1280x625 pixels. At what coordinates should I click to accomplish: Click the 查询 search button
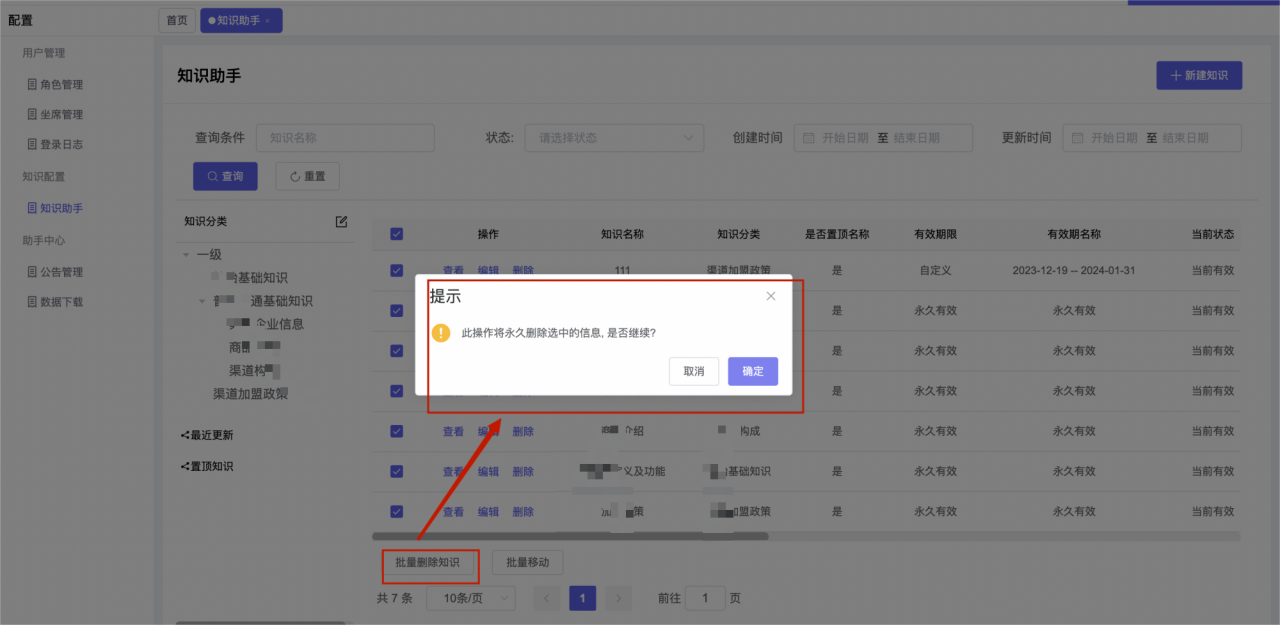pyautogui.click(x=225, y=176)
